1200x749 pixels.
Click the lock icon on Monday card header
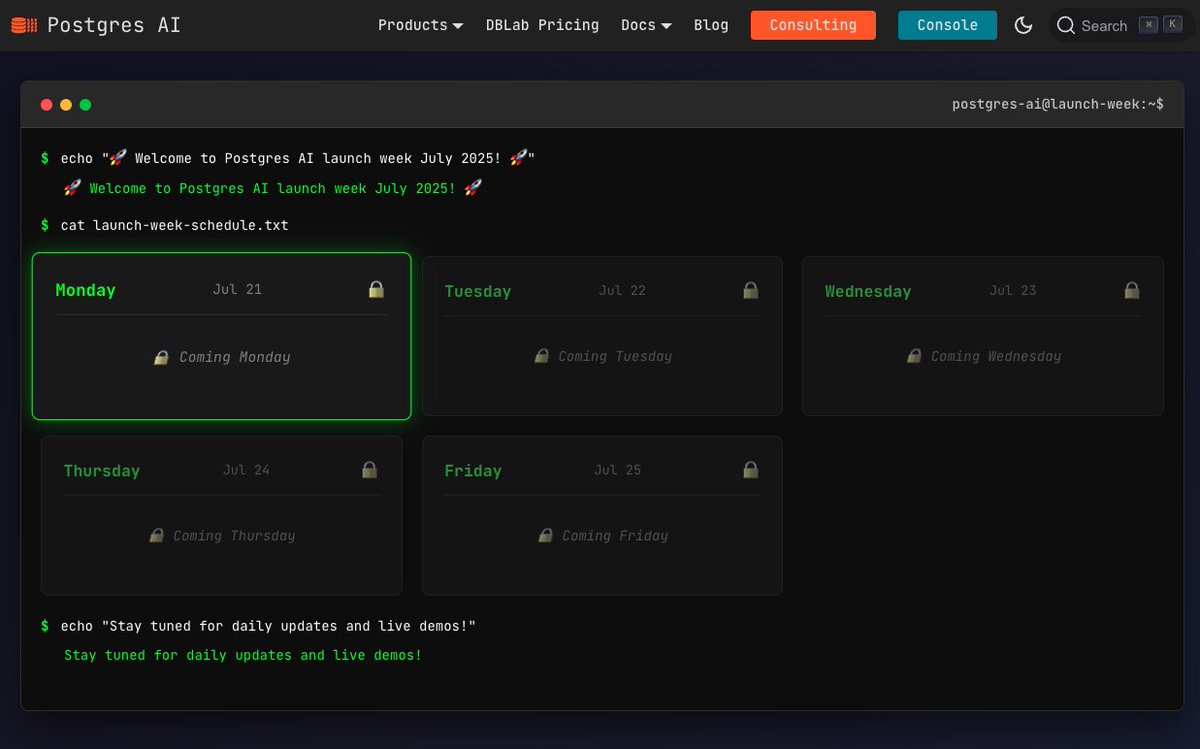click(376, 289)
